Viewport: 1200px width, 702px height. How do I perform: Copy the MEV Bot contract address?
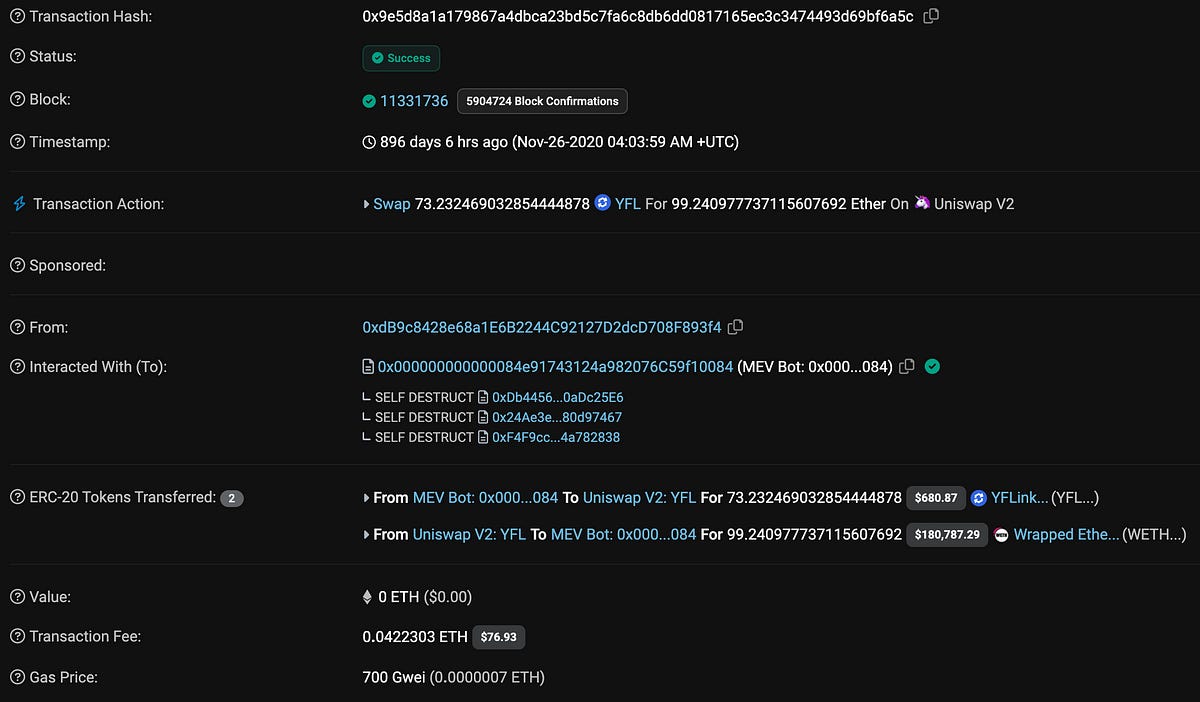point(907,367)
